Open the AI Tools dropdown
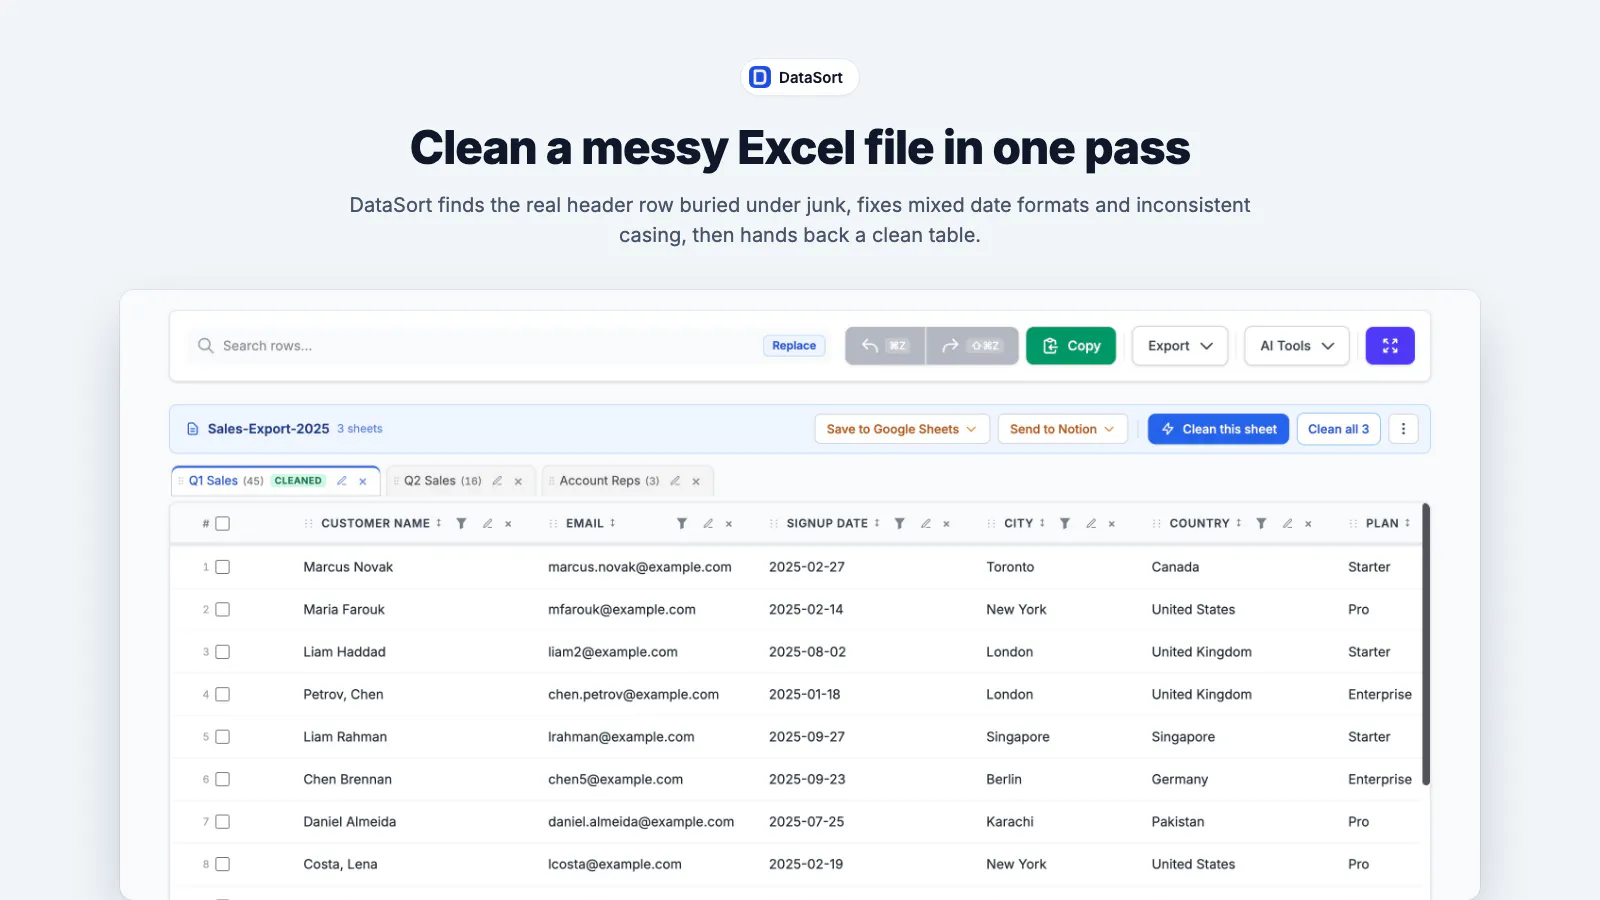The image size is (1600, 900). coord(1297,346)
